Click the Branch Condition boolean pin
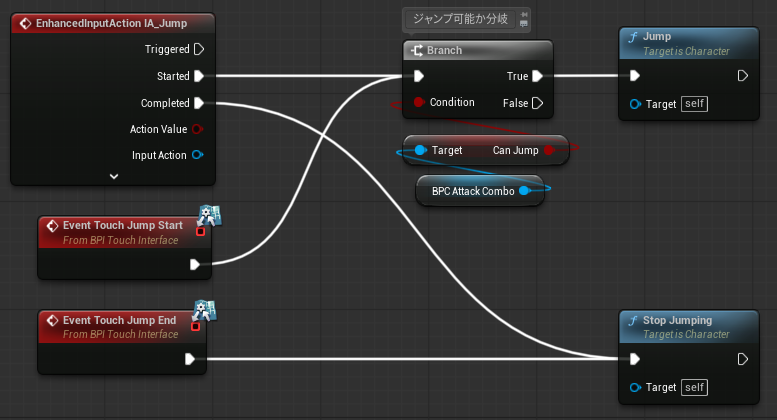Image resolution: width=777 pixels, height=420 pixels. coord(419,102)
